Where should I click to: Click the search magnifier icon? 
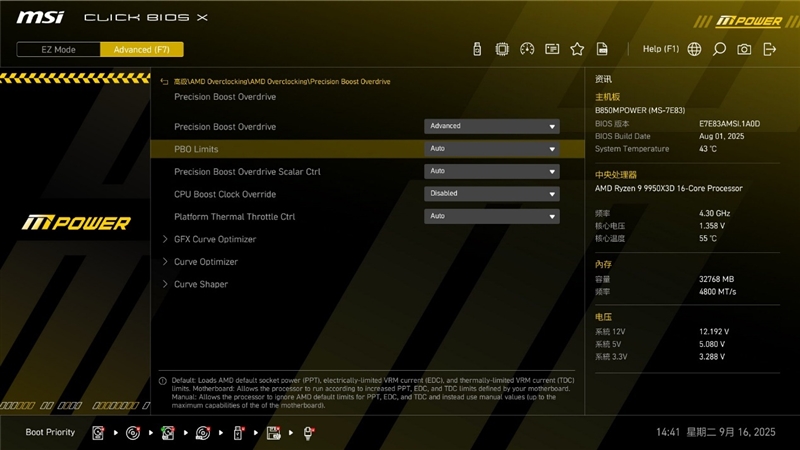[x=719, y=49]
